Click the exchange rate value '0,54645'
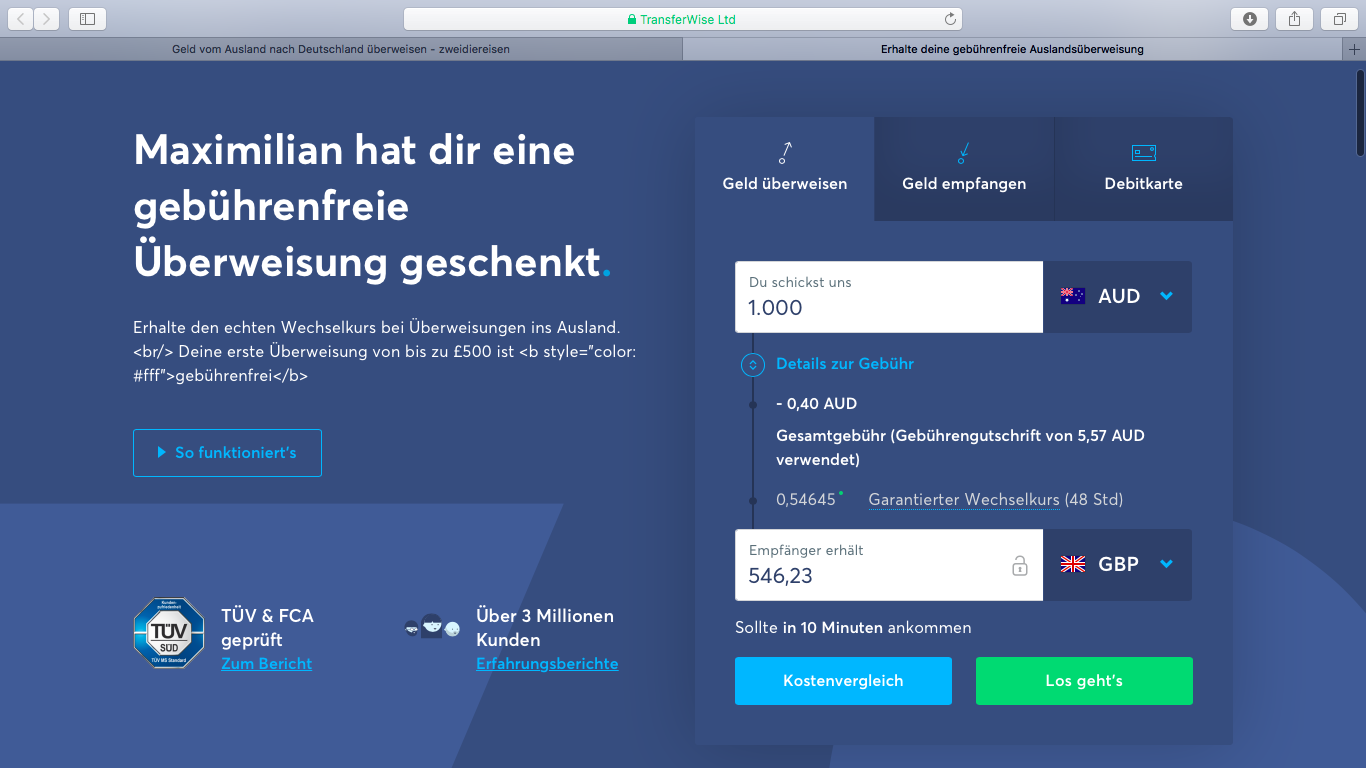This screenshot has width=1366, height=768. coord(806,500)
